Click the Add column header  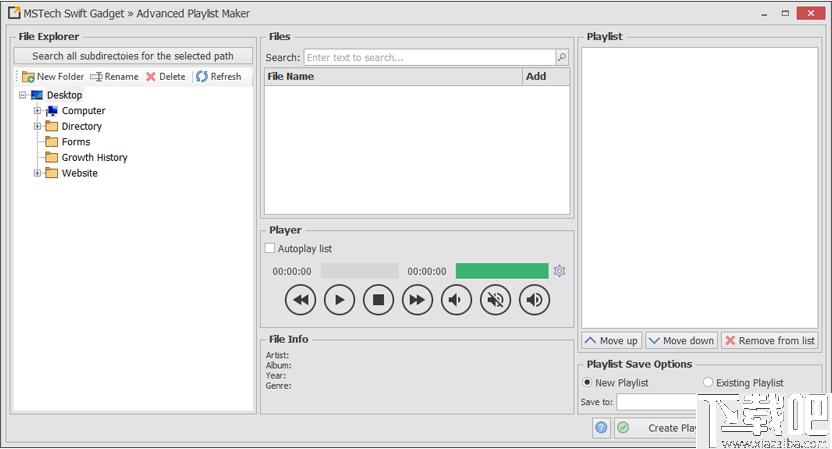pyautogui.click(x=546, y=76)
